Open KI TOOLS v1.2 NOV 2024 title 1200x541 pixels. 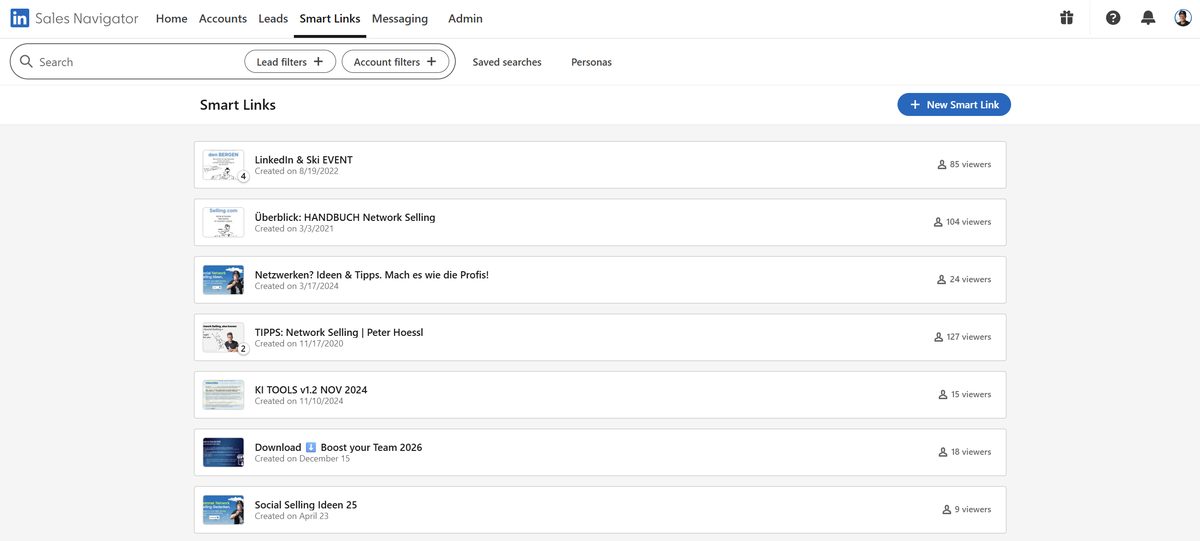pyautogui.click(x=311, y=389)
